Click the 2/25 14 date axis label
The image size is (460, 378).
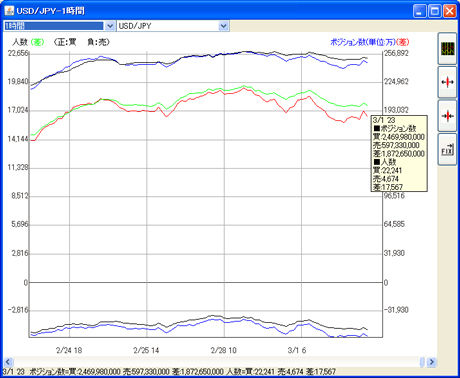tap(146, 350)
